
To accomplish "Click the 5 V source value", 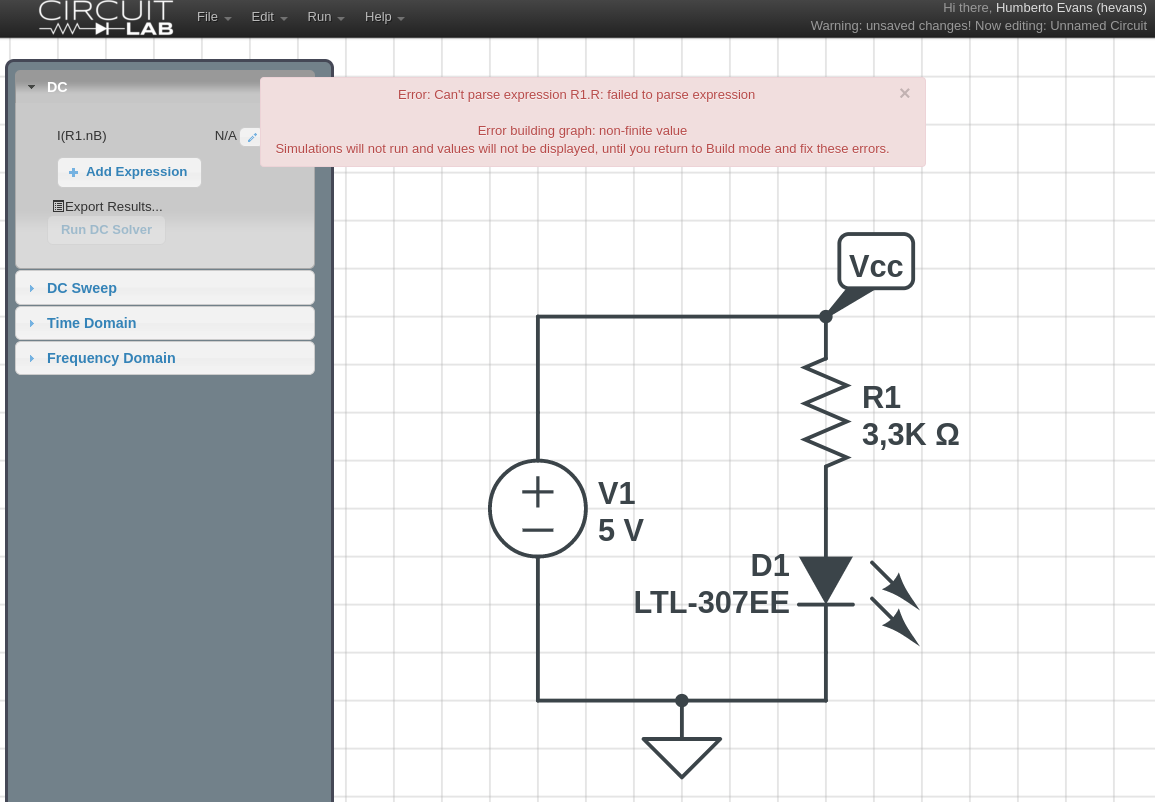I will (x=621, y=530).
